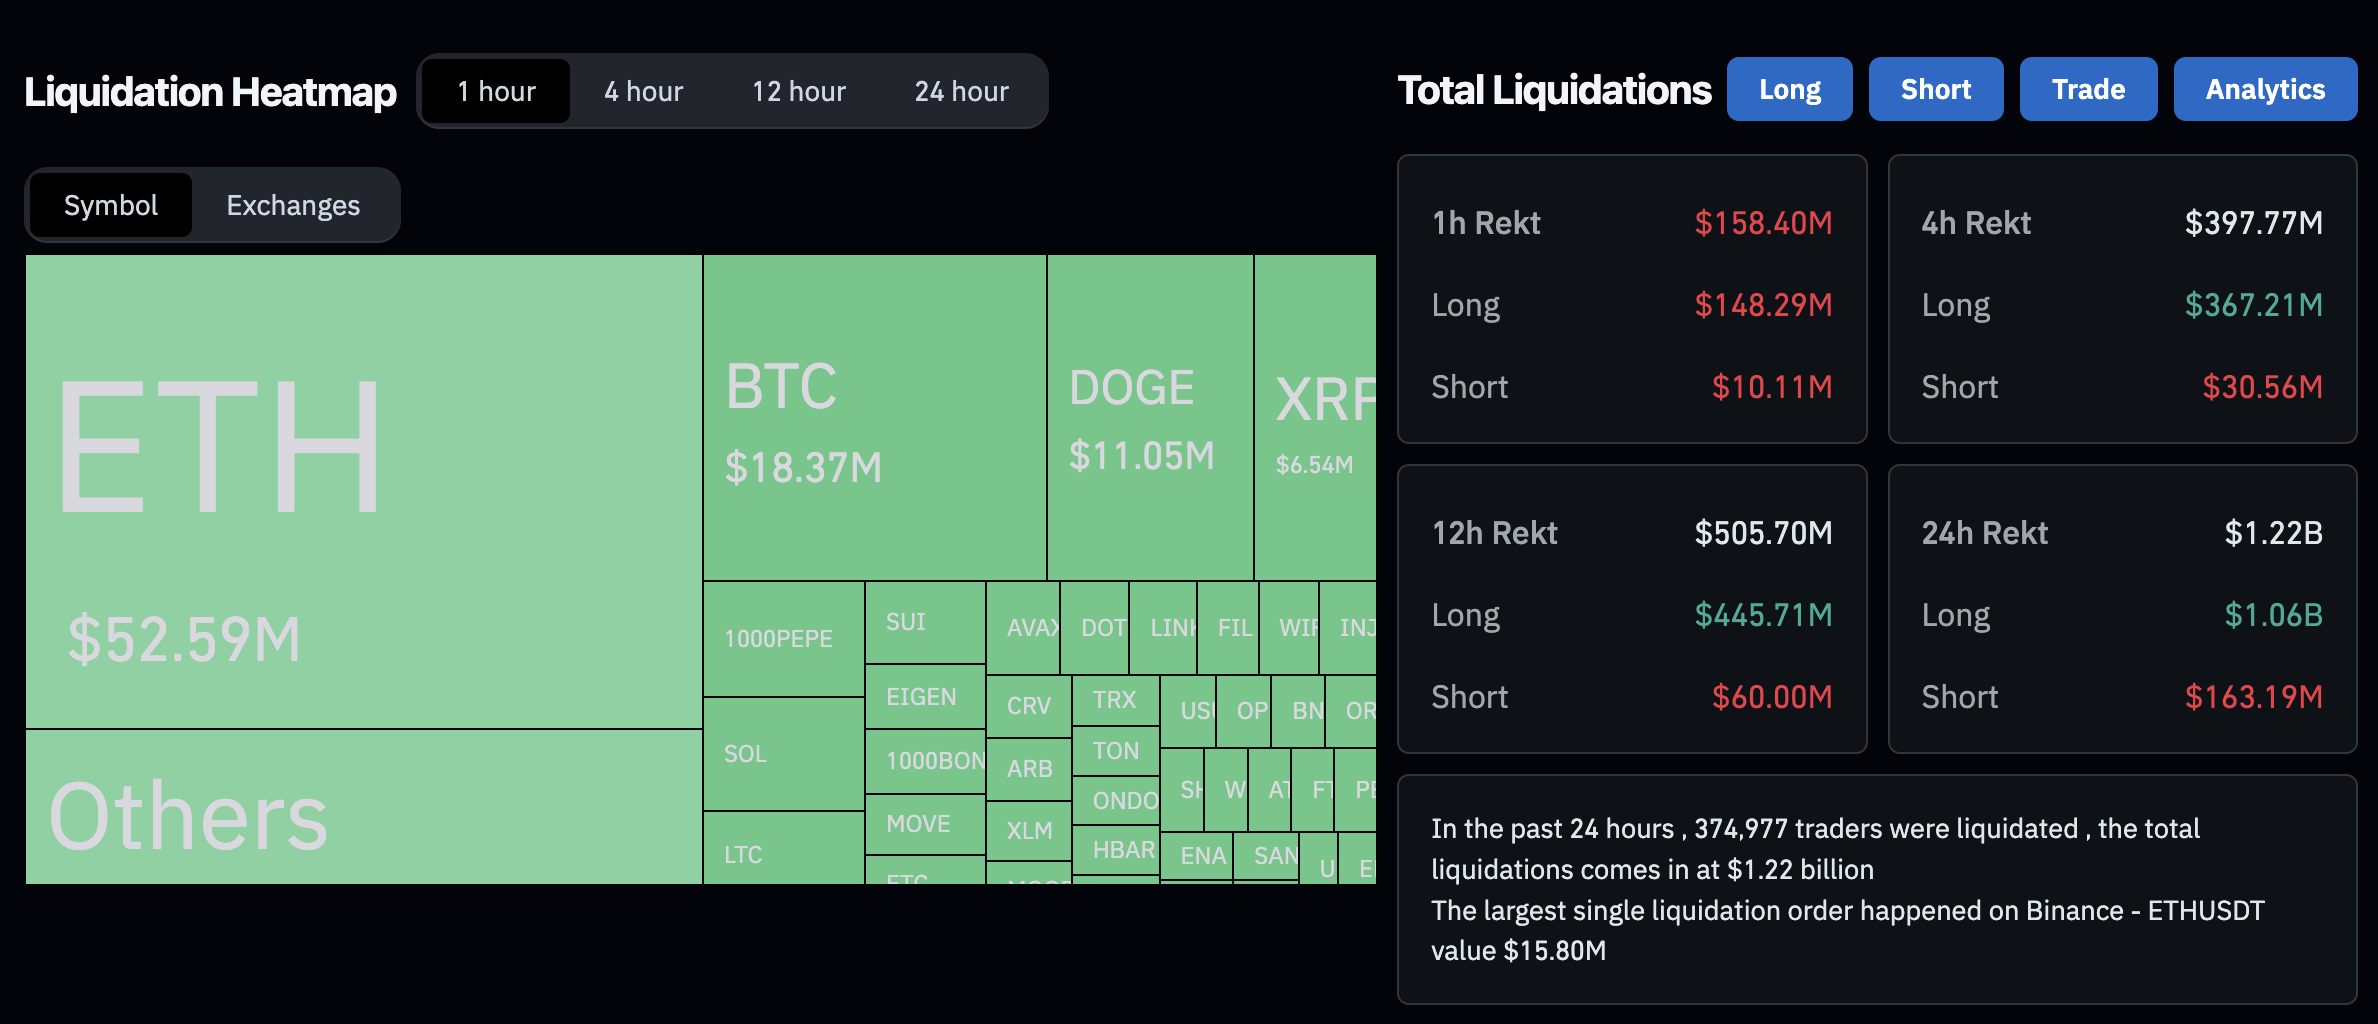This screenshot has height=1024, width=2378.
Task: Select the XRP heatmap block
Action: coord(1315,418)
